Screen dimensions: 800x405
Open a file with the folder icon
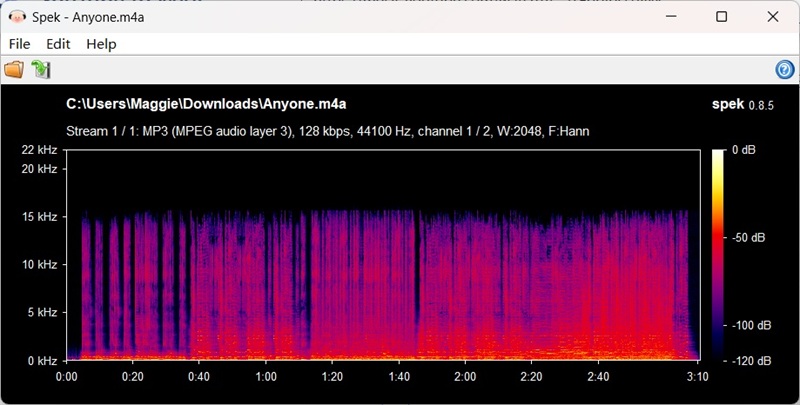click(x=14, y=69)
